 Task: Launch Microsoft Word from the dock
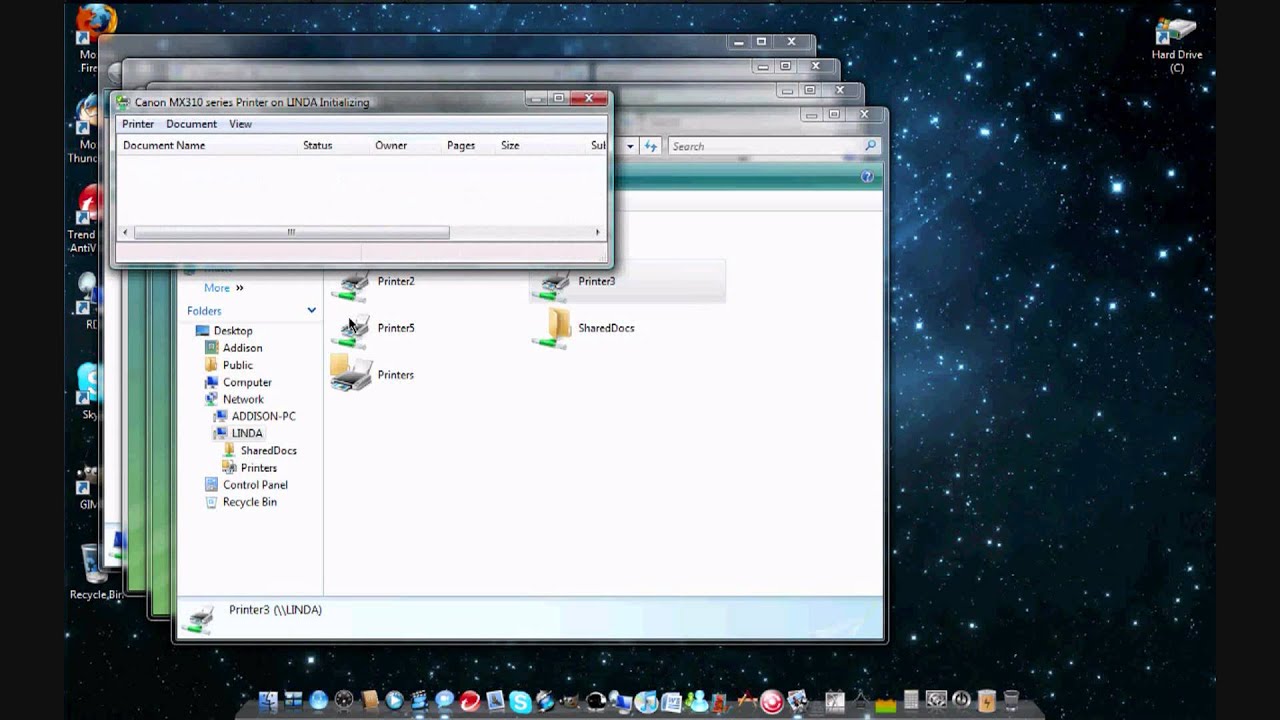(x=671, y=702)
